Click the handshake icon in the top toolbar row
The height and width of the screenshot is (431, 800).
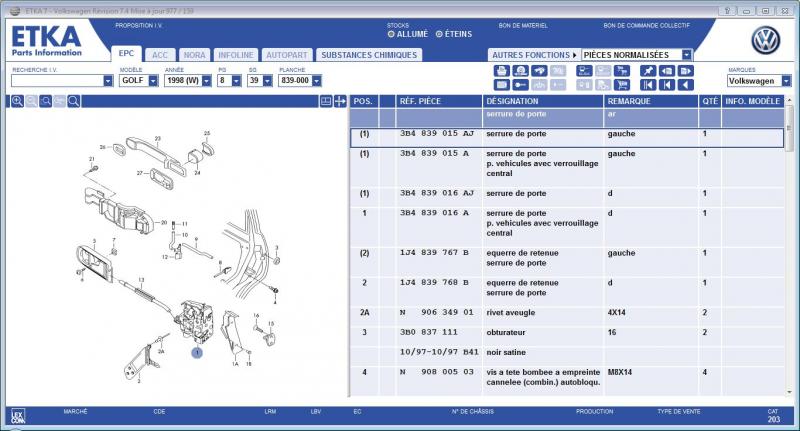tap(539, 70)
